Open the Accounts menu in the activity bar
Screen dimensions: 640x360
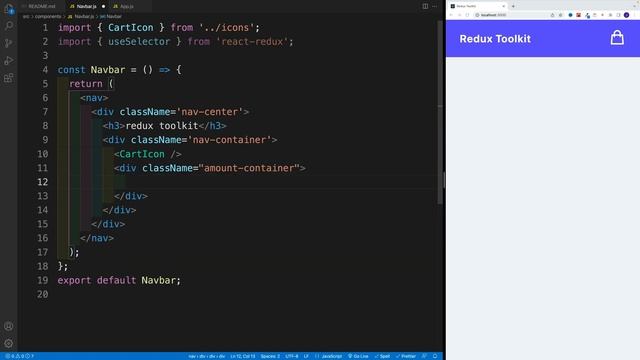pyautogui.click(x=9, y=326)
